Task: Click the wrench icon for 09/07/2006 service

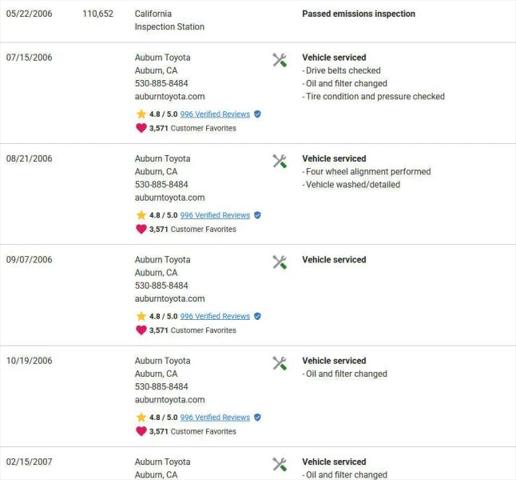Action: pyautogui.click(x=280, y=262)
